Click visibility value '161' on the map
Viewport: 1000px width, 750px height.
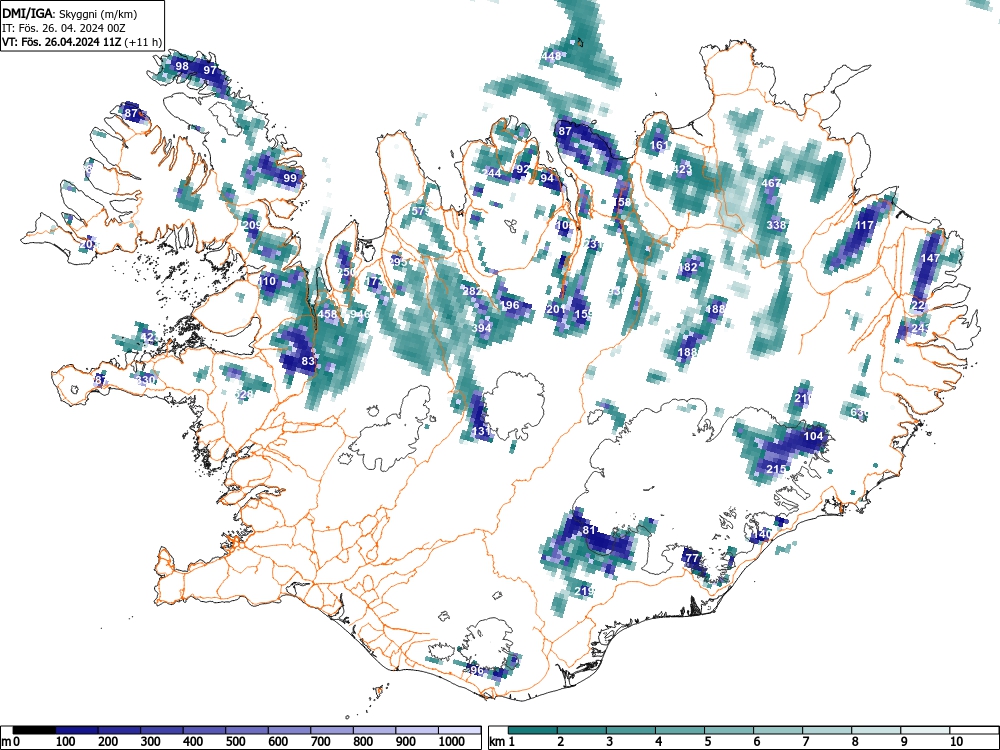pyautogui.click(x=659, y=145)
